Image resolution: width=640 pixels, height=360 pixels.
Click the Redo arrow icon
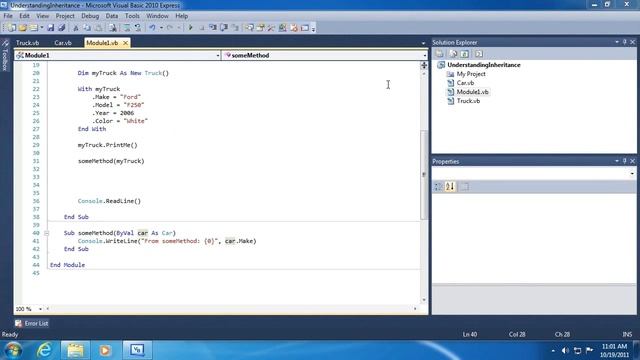point(169,28)
